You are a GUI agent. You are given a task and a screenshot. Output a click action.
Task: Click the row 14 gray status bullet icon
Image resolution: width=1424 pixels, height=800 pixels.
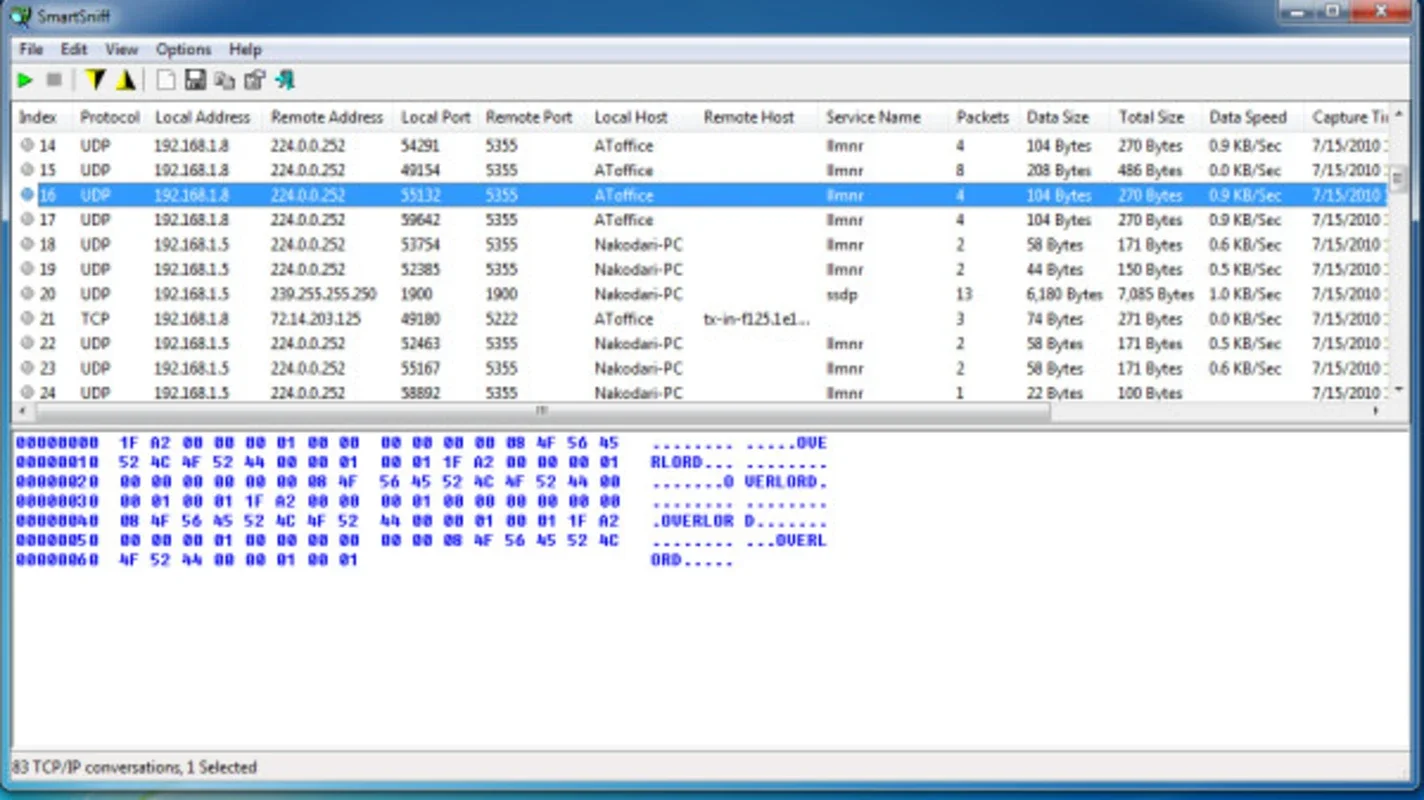tap(27, 145)
